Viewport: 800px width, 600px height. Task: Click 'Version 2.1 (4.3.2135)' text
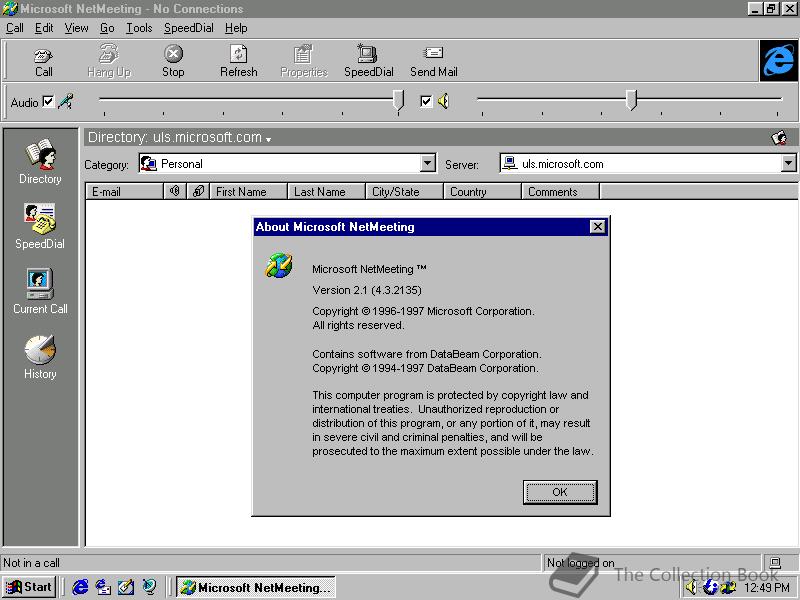[x=367, y=290]
